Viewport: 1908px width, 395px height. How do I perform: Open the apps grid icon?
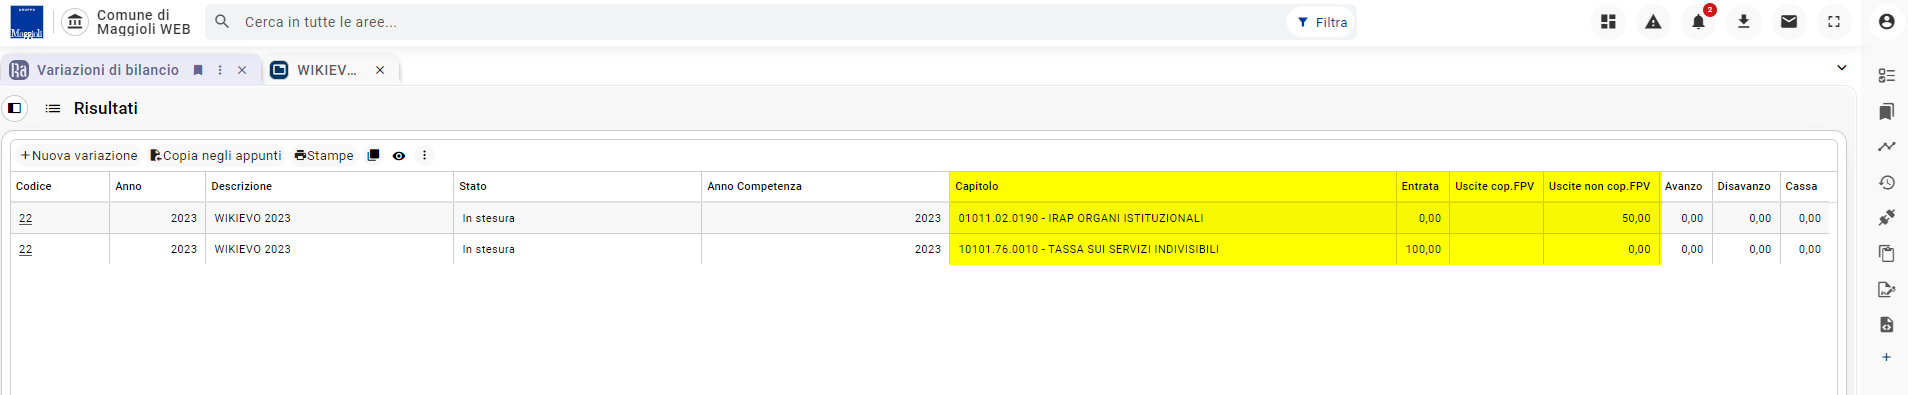[1608, 22]
